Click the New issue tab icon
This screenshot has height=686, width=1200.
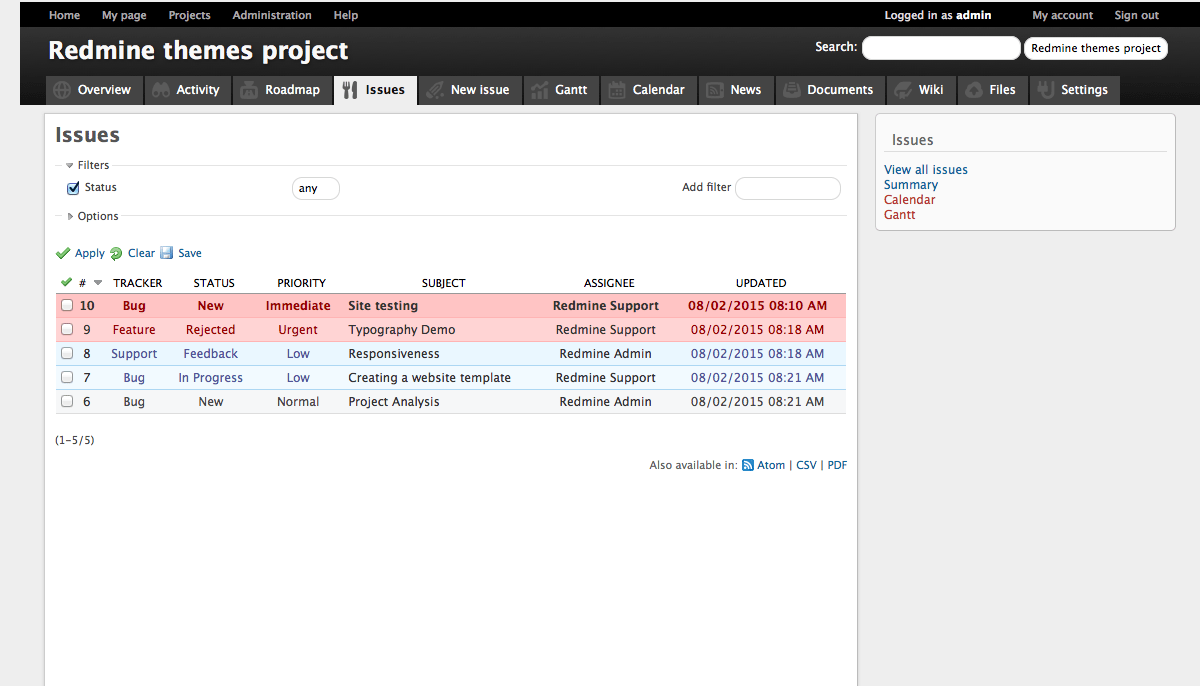[x=435, y=90]
